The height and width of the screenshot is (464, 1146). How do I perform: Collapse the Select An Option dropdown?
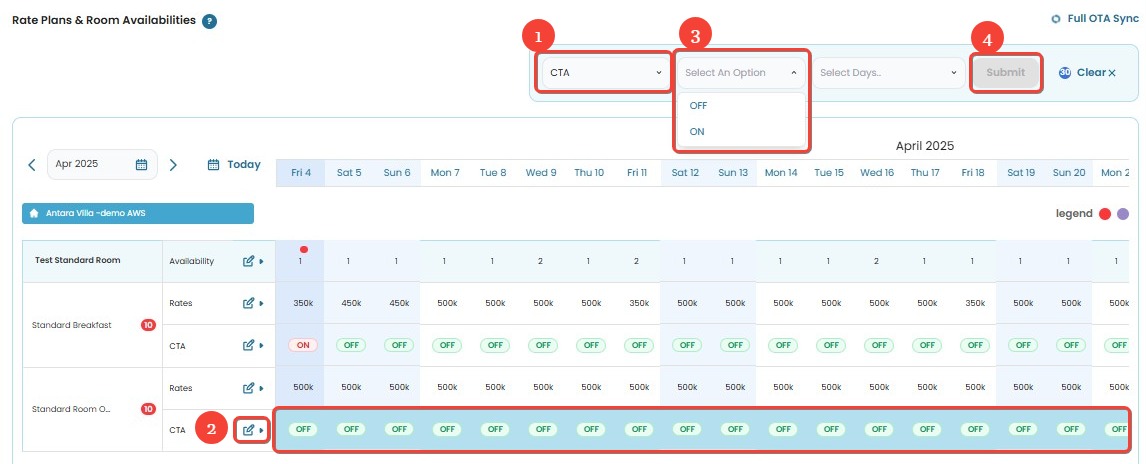[741, 72]
